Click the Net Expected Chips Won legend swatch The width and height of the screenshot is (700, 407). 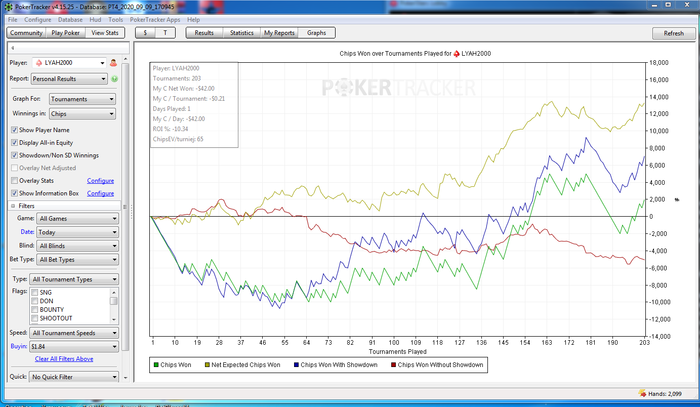coord(207,365)
